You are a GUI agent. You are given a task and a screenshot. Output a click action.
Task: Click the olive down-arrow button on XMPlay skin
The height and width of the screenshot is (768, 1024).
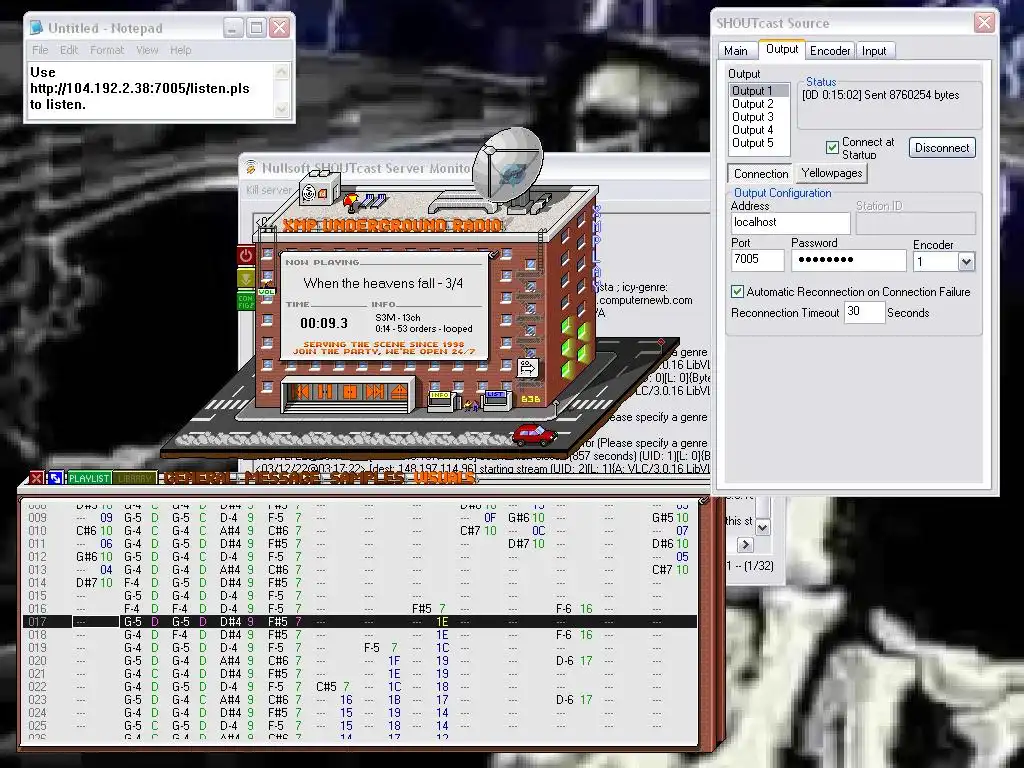point(246,279)
